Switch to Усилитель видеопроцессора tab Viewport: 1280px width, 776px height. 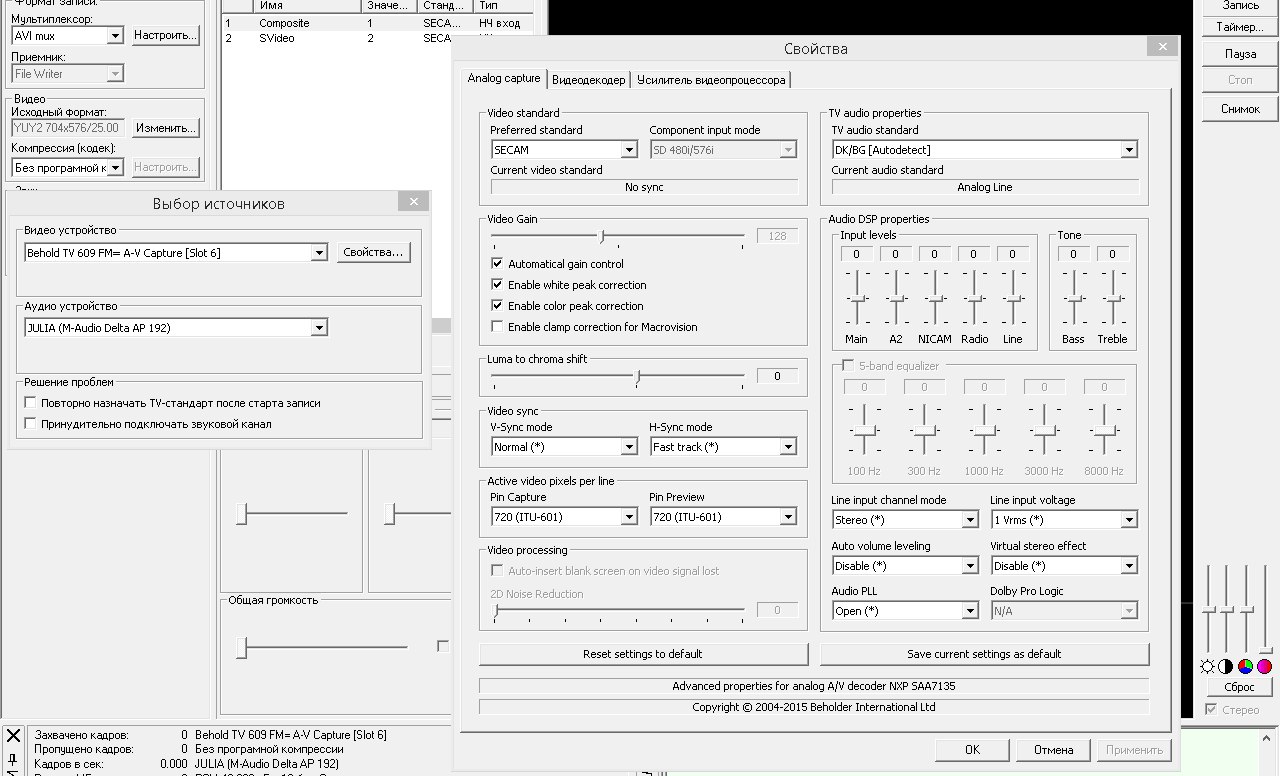click(711, 80)
